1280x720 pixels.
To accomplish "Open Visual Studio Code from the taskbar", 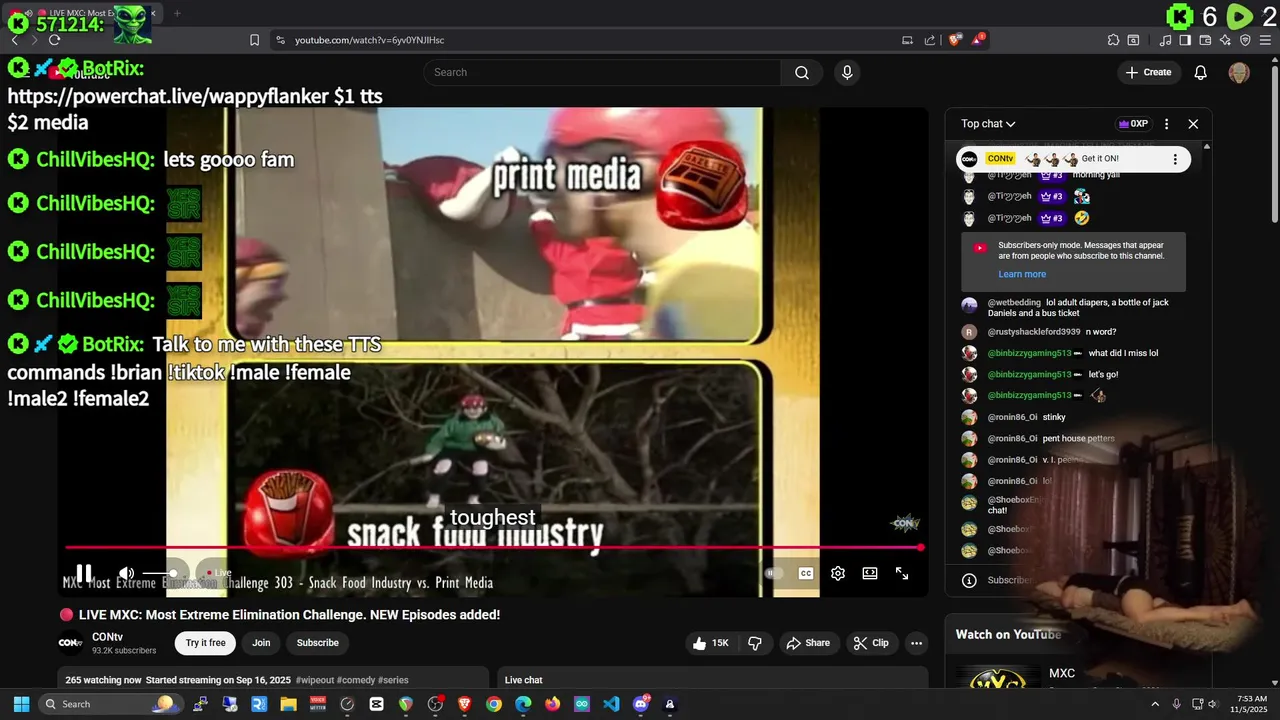I will (611, 704).
